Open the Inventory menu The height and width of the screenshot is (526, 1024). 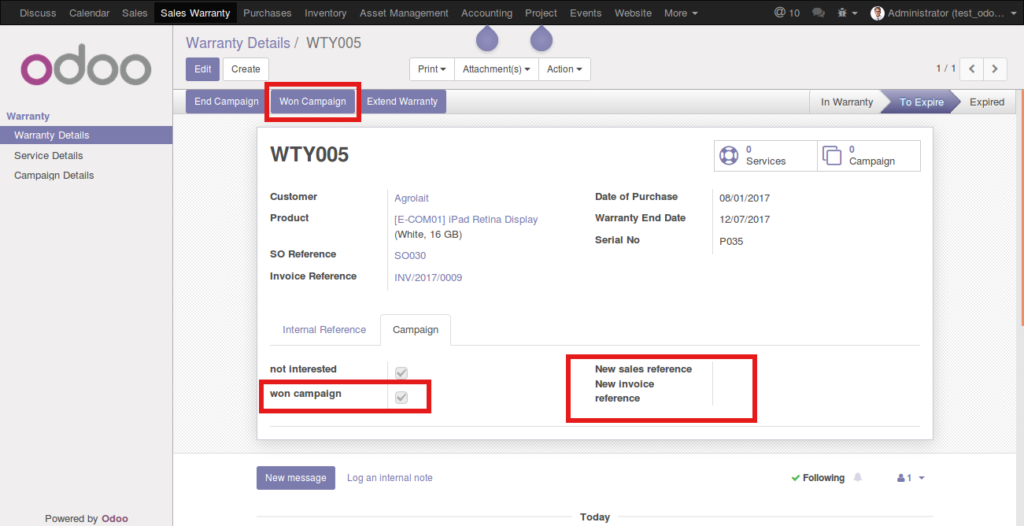325,12
